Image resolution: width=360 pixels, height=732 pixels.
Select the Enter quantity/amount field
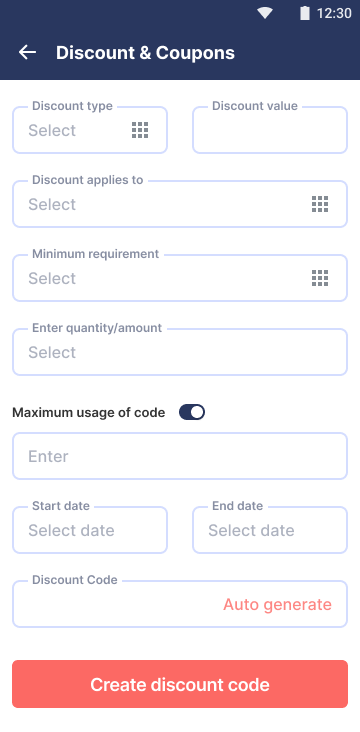click(x=180, y=352)
